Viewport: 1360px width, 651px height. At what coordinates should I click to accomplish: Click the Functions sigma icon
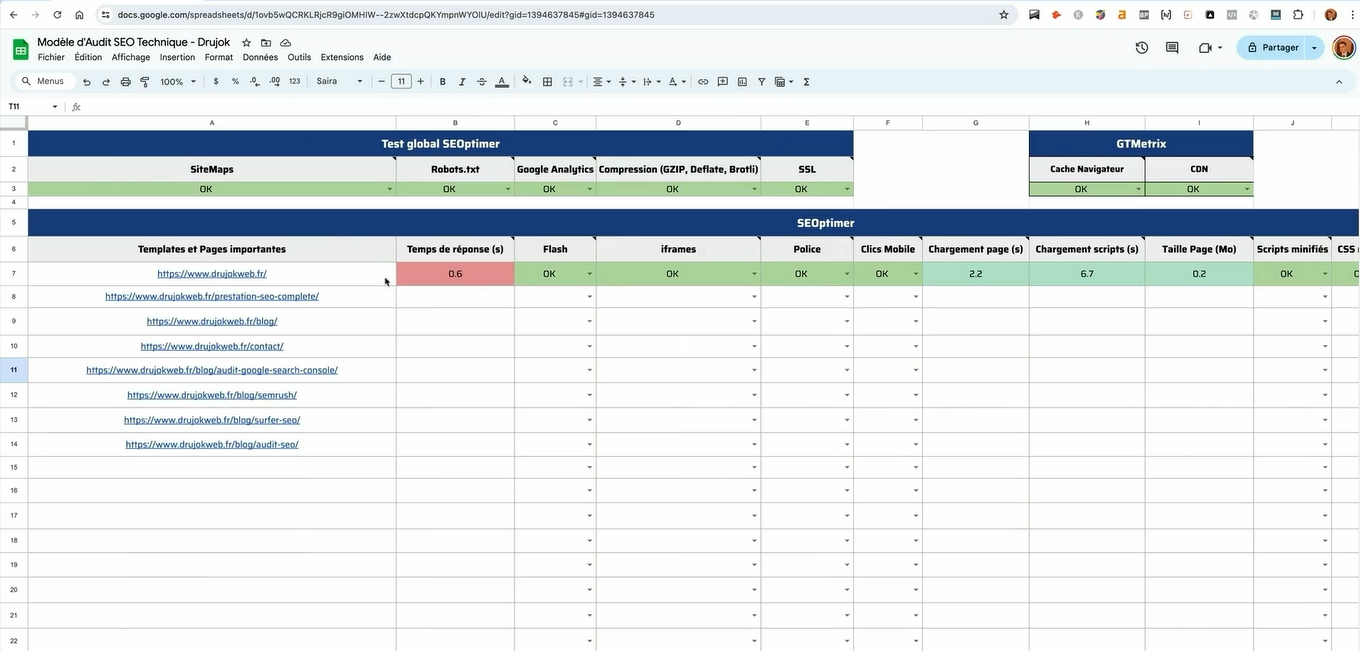point(806,82)
